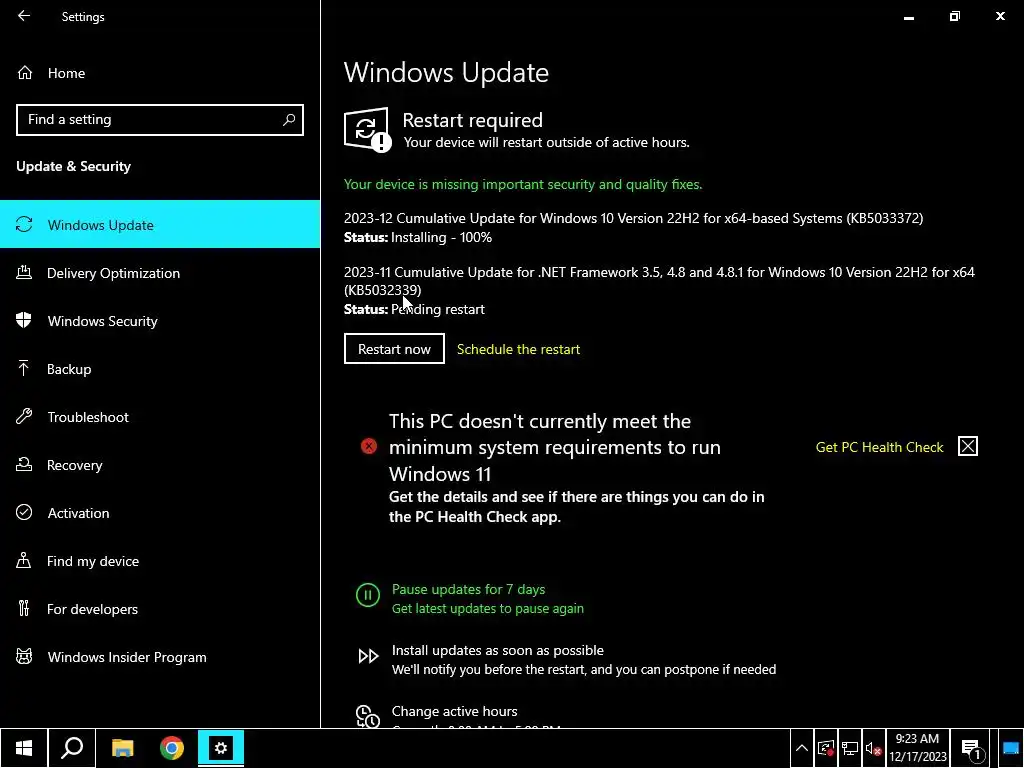The height and width of the screenshot is (768, 1024).
Task: Click the Windows Security shield icon
Action: coord(24,320)
